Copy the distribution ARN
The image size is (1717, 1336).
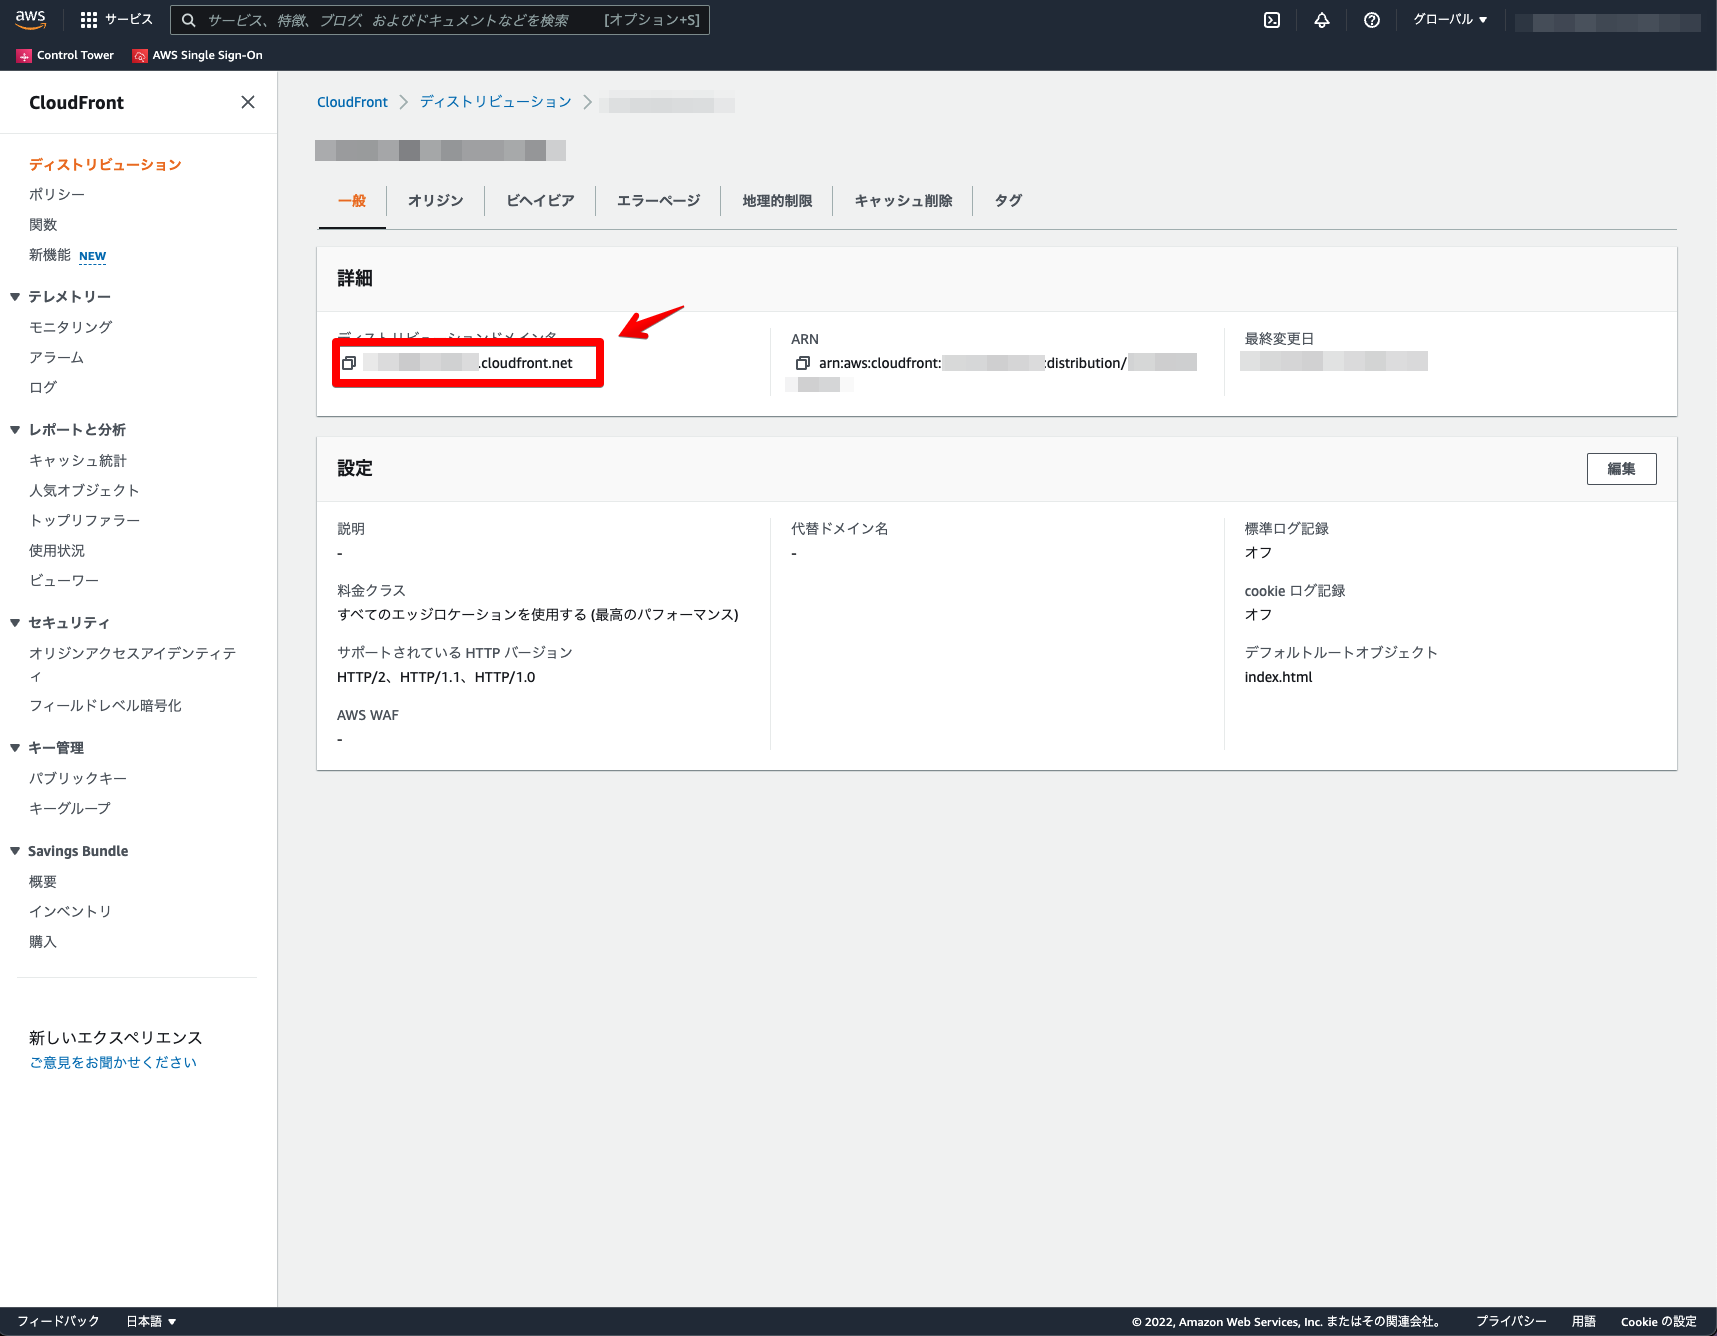[802, 363]
